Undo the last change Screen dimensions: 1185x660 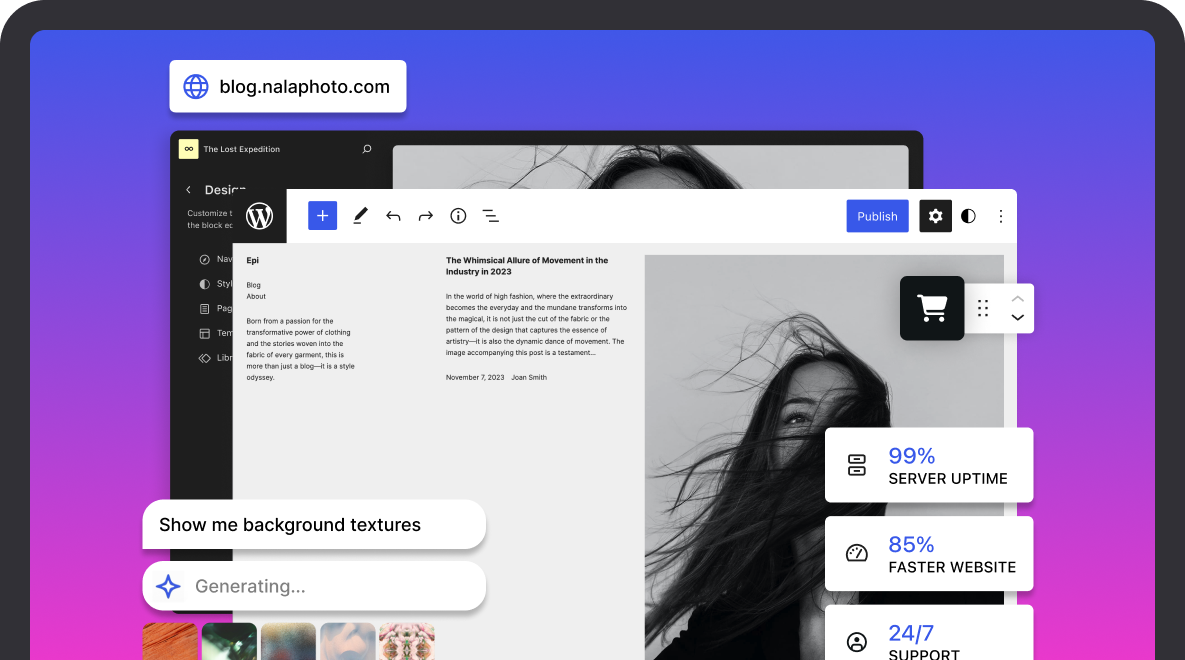point(393,216)
